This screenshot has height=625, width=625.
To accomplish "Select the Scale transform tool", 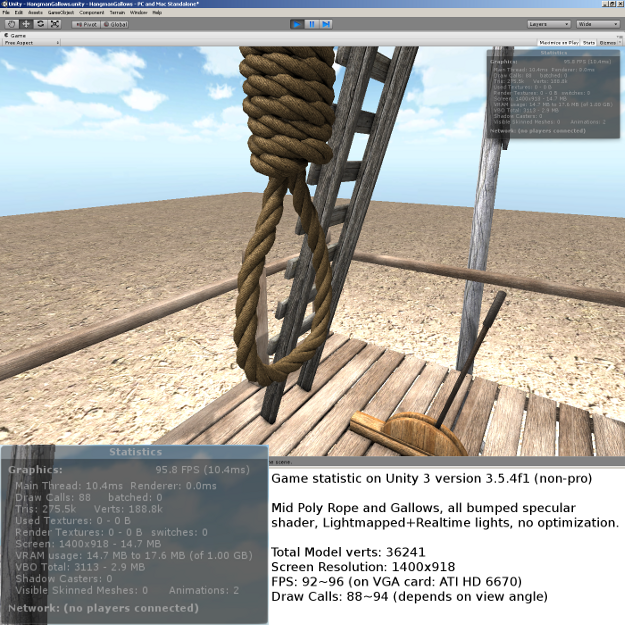I will (x=55, y=24).
